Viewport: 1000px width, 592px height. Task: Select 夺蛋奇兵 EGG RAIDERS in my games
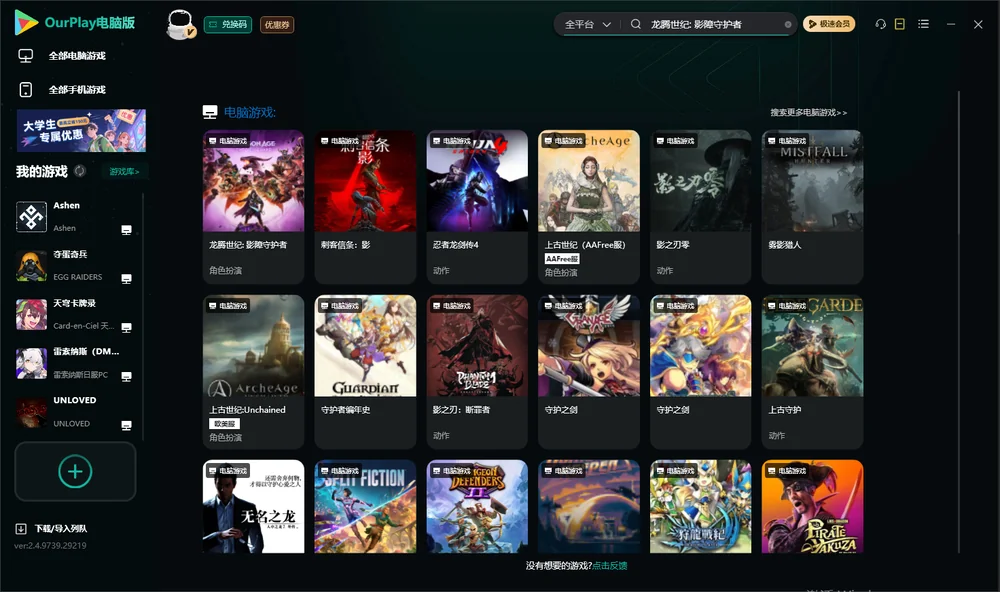pyautogui.click(x=75, y=265)
